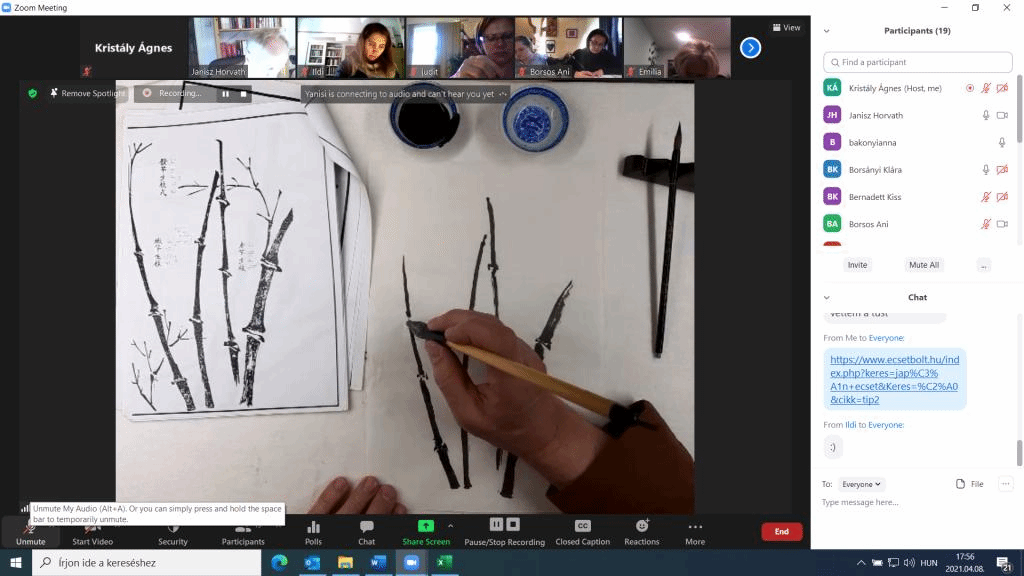Viewport: 1024px width, 576px height.
Task: Stop recording from the bottom toolbar
Action: tap(513, 524)
